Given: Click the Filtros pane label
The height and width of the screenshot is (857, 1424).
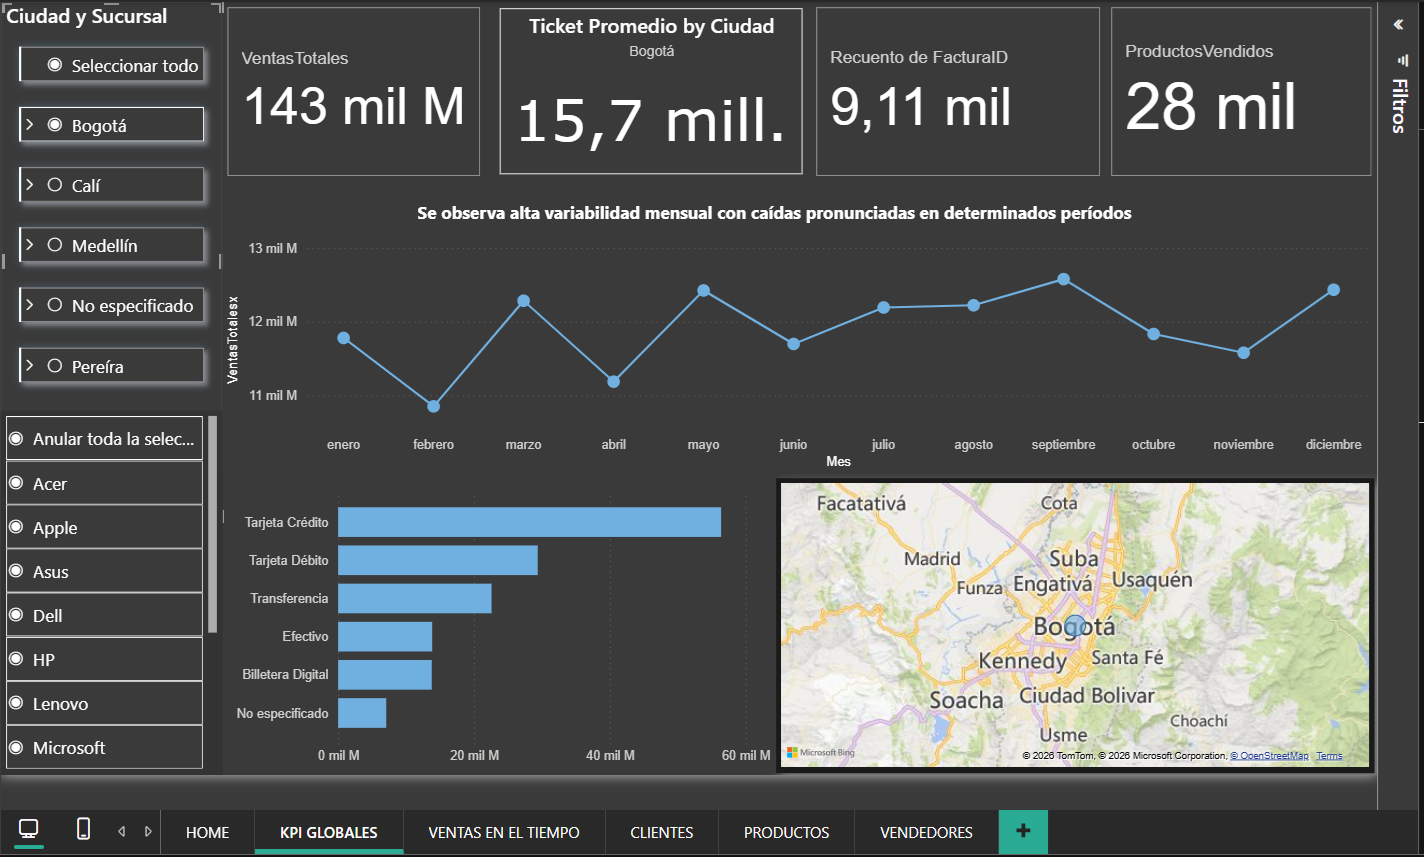Looking at the screenshot, I should (x=1399, y=106).
